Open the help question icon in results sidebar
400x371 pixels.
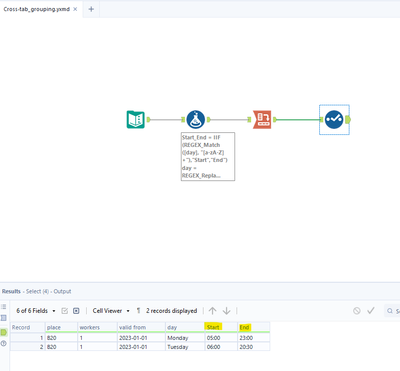4,343
